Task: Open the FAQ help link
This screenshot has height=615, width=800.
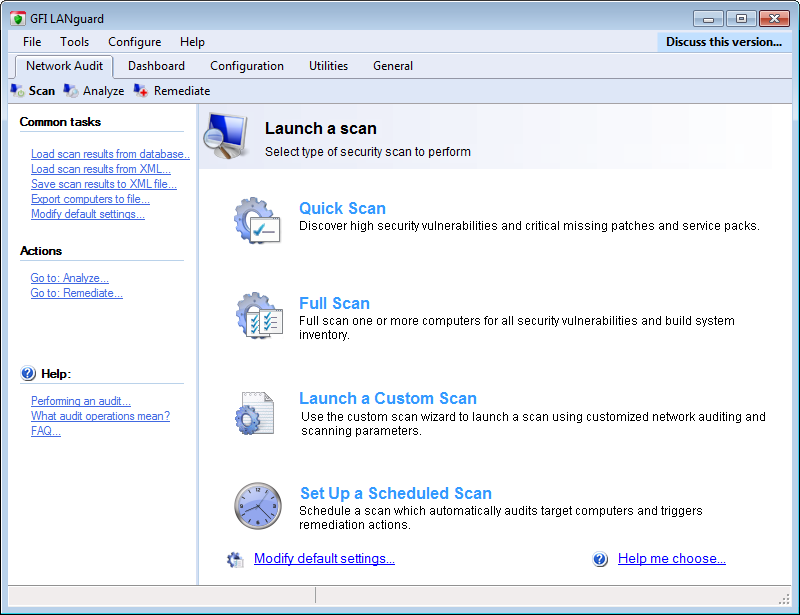Action: [x=46, y=431]
